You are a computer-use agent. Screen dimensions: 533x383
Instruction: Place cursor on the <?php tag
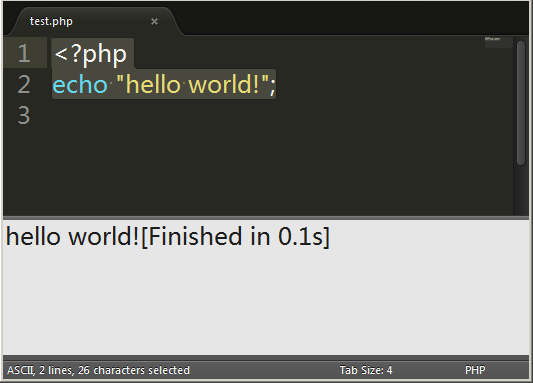(x=90, y=54)
